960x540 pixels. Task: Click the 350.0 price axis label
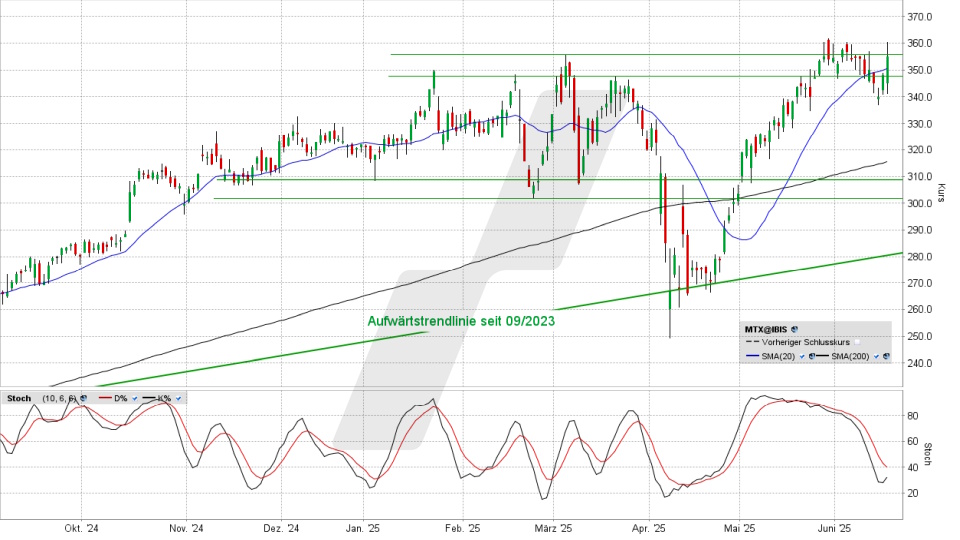click(x=919, y=70)
